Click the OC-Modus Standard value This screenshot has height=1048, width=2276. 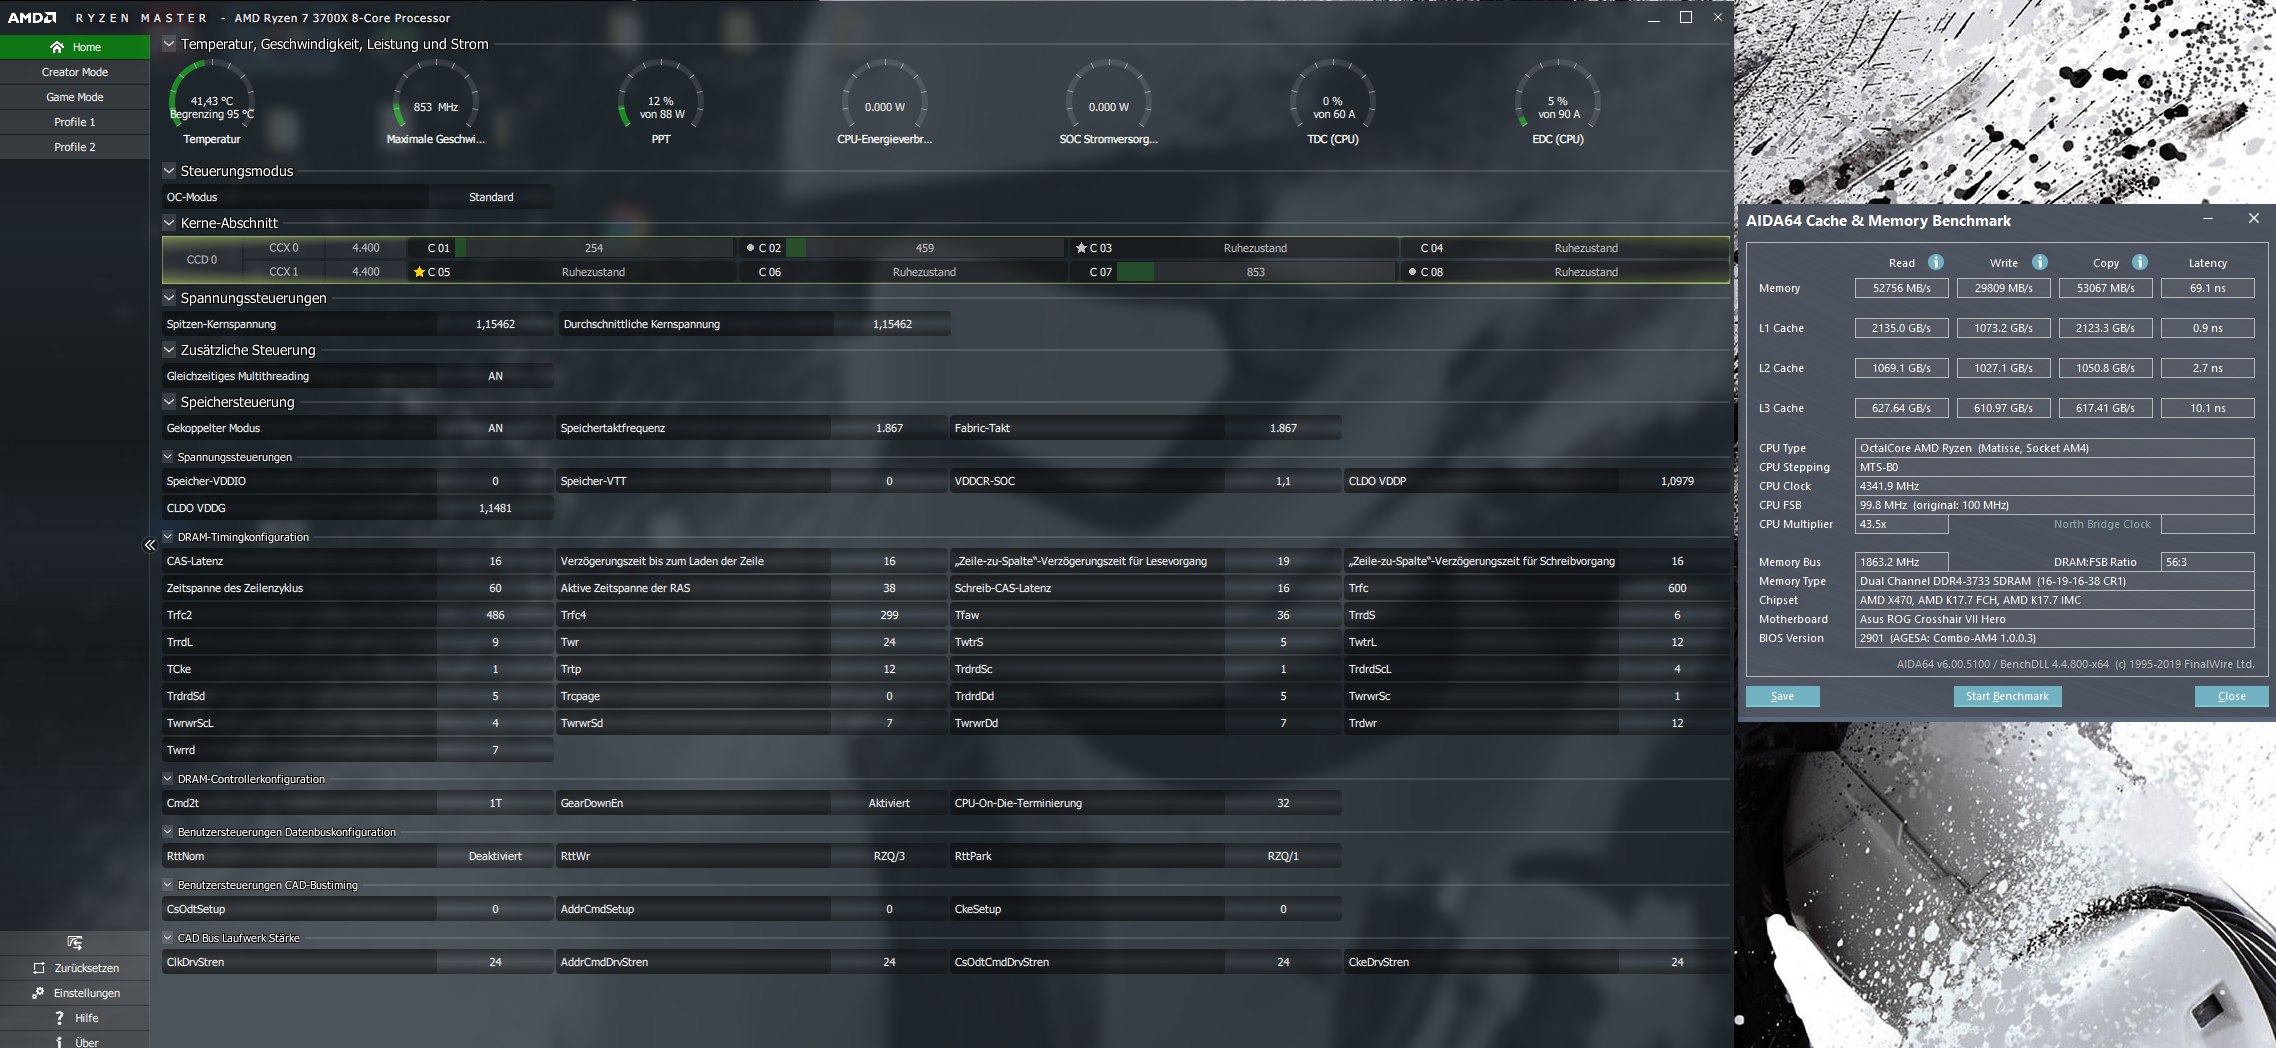pyautogui.click(x=491, y=197)
